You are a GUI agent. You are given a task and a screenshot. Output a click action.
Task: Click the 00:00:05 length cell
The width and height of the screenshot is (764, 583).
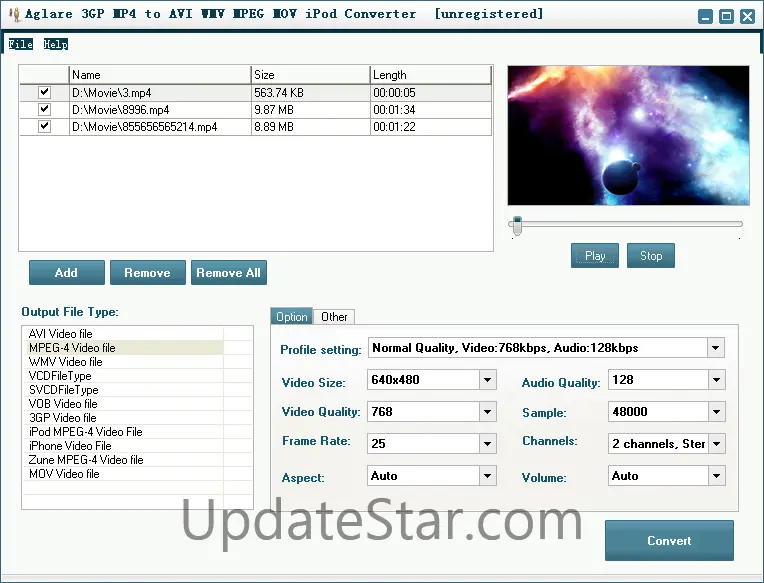[x=431, y=93]
